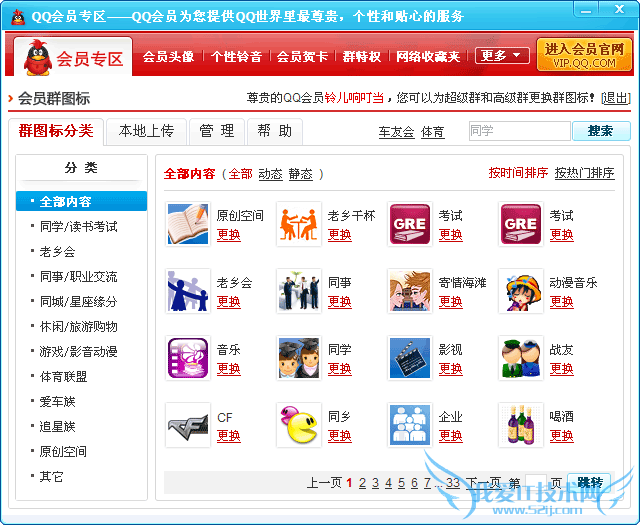
Task: Click 更换 under CF
Action: [229, 436]
